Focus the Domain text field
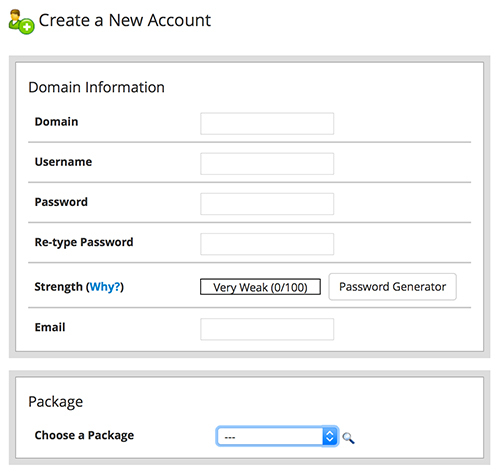500x473 pixels. coord(267,124)
